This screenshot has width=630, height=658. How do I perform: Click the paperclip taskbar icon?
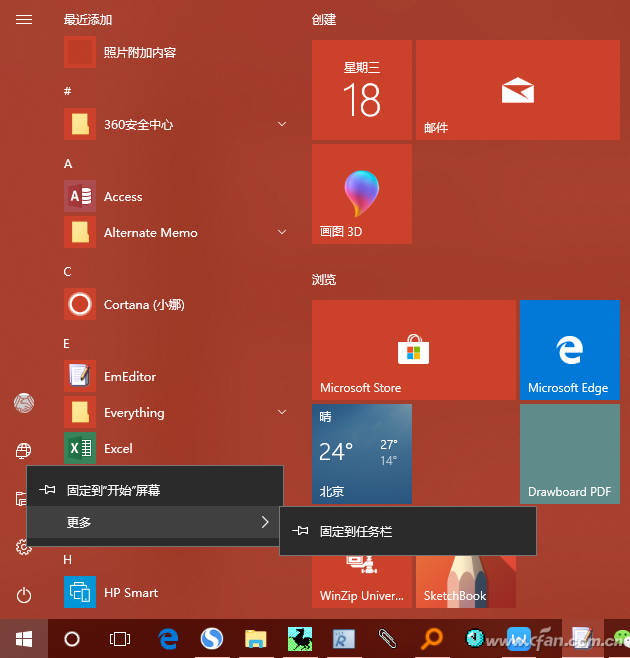pos(387,639)
